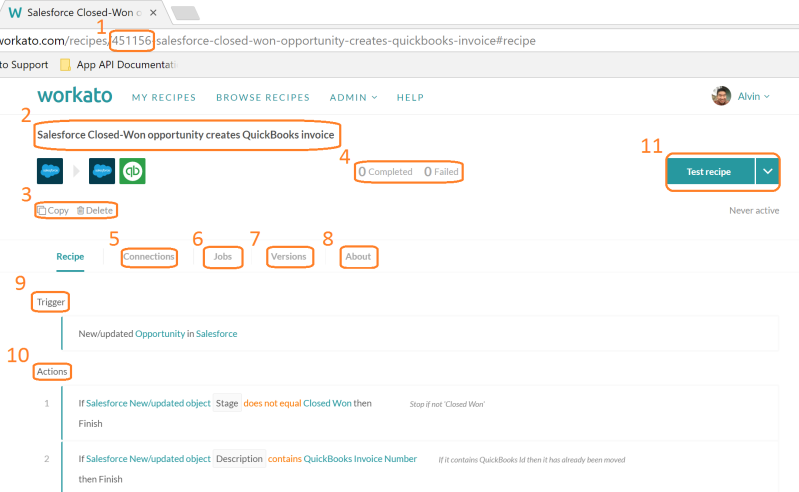799x492 pixels.
Task: Click the Opportunity link in trigger
Action: tap(160, 333)
